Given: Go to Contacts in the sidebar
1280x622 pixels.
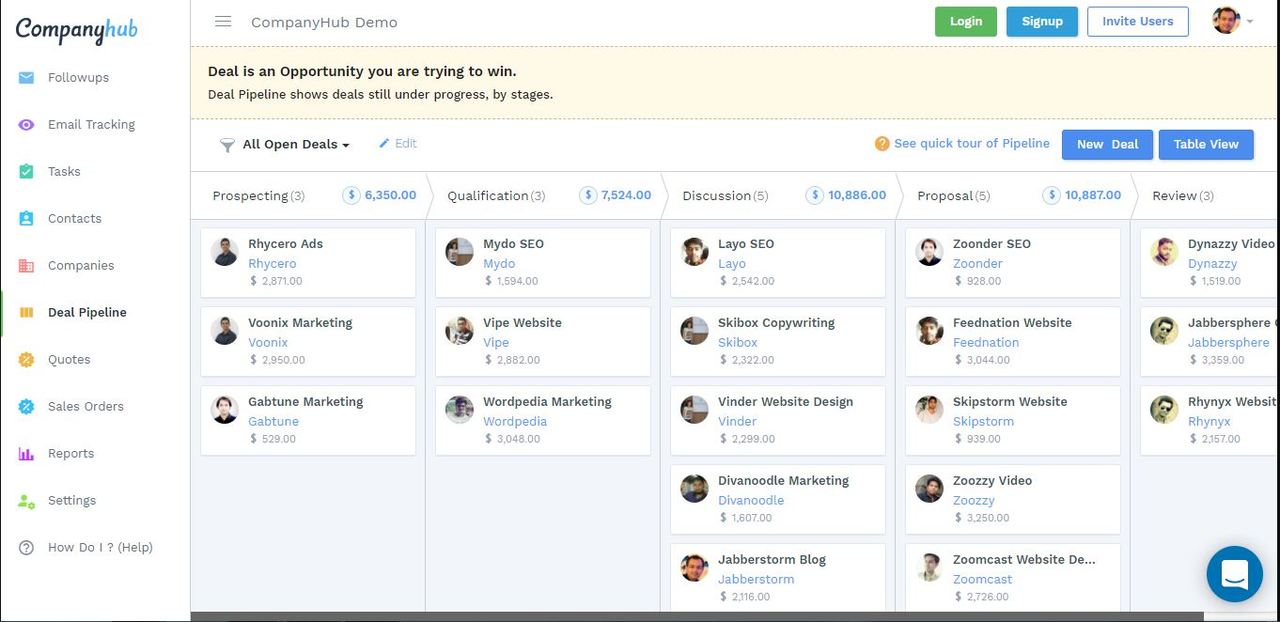Looking at the screenshot, I should (x=74, y=219).
